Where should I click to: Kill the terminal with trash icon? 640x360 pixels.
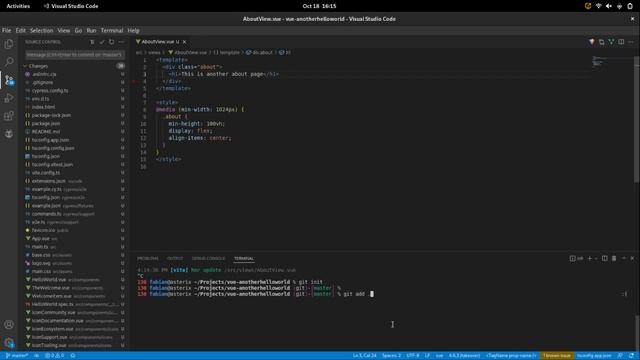coord(614,258)
